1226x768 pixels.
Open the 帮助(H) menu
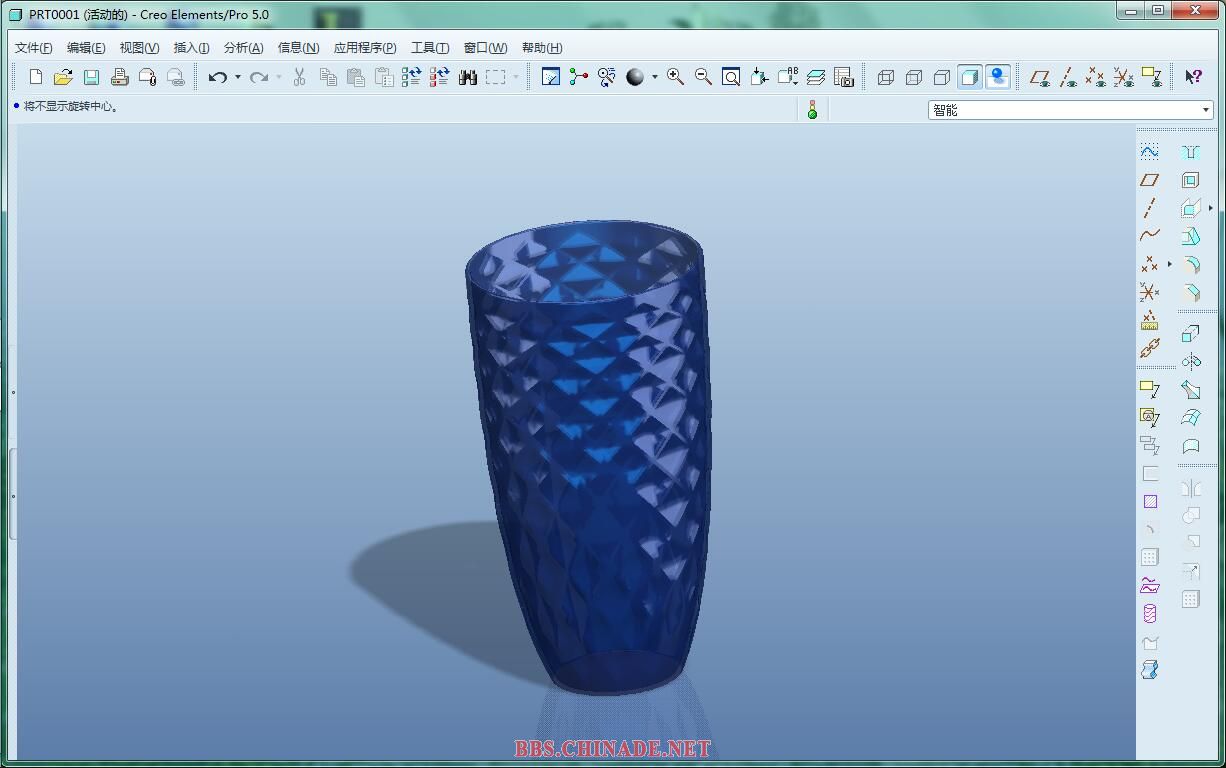(x=542, y=47)
